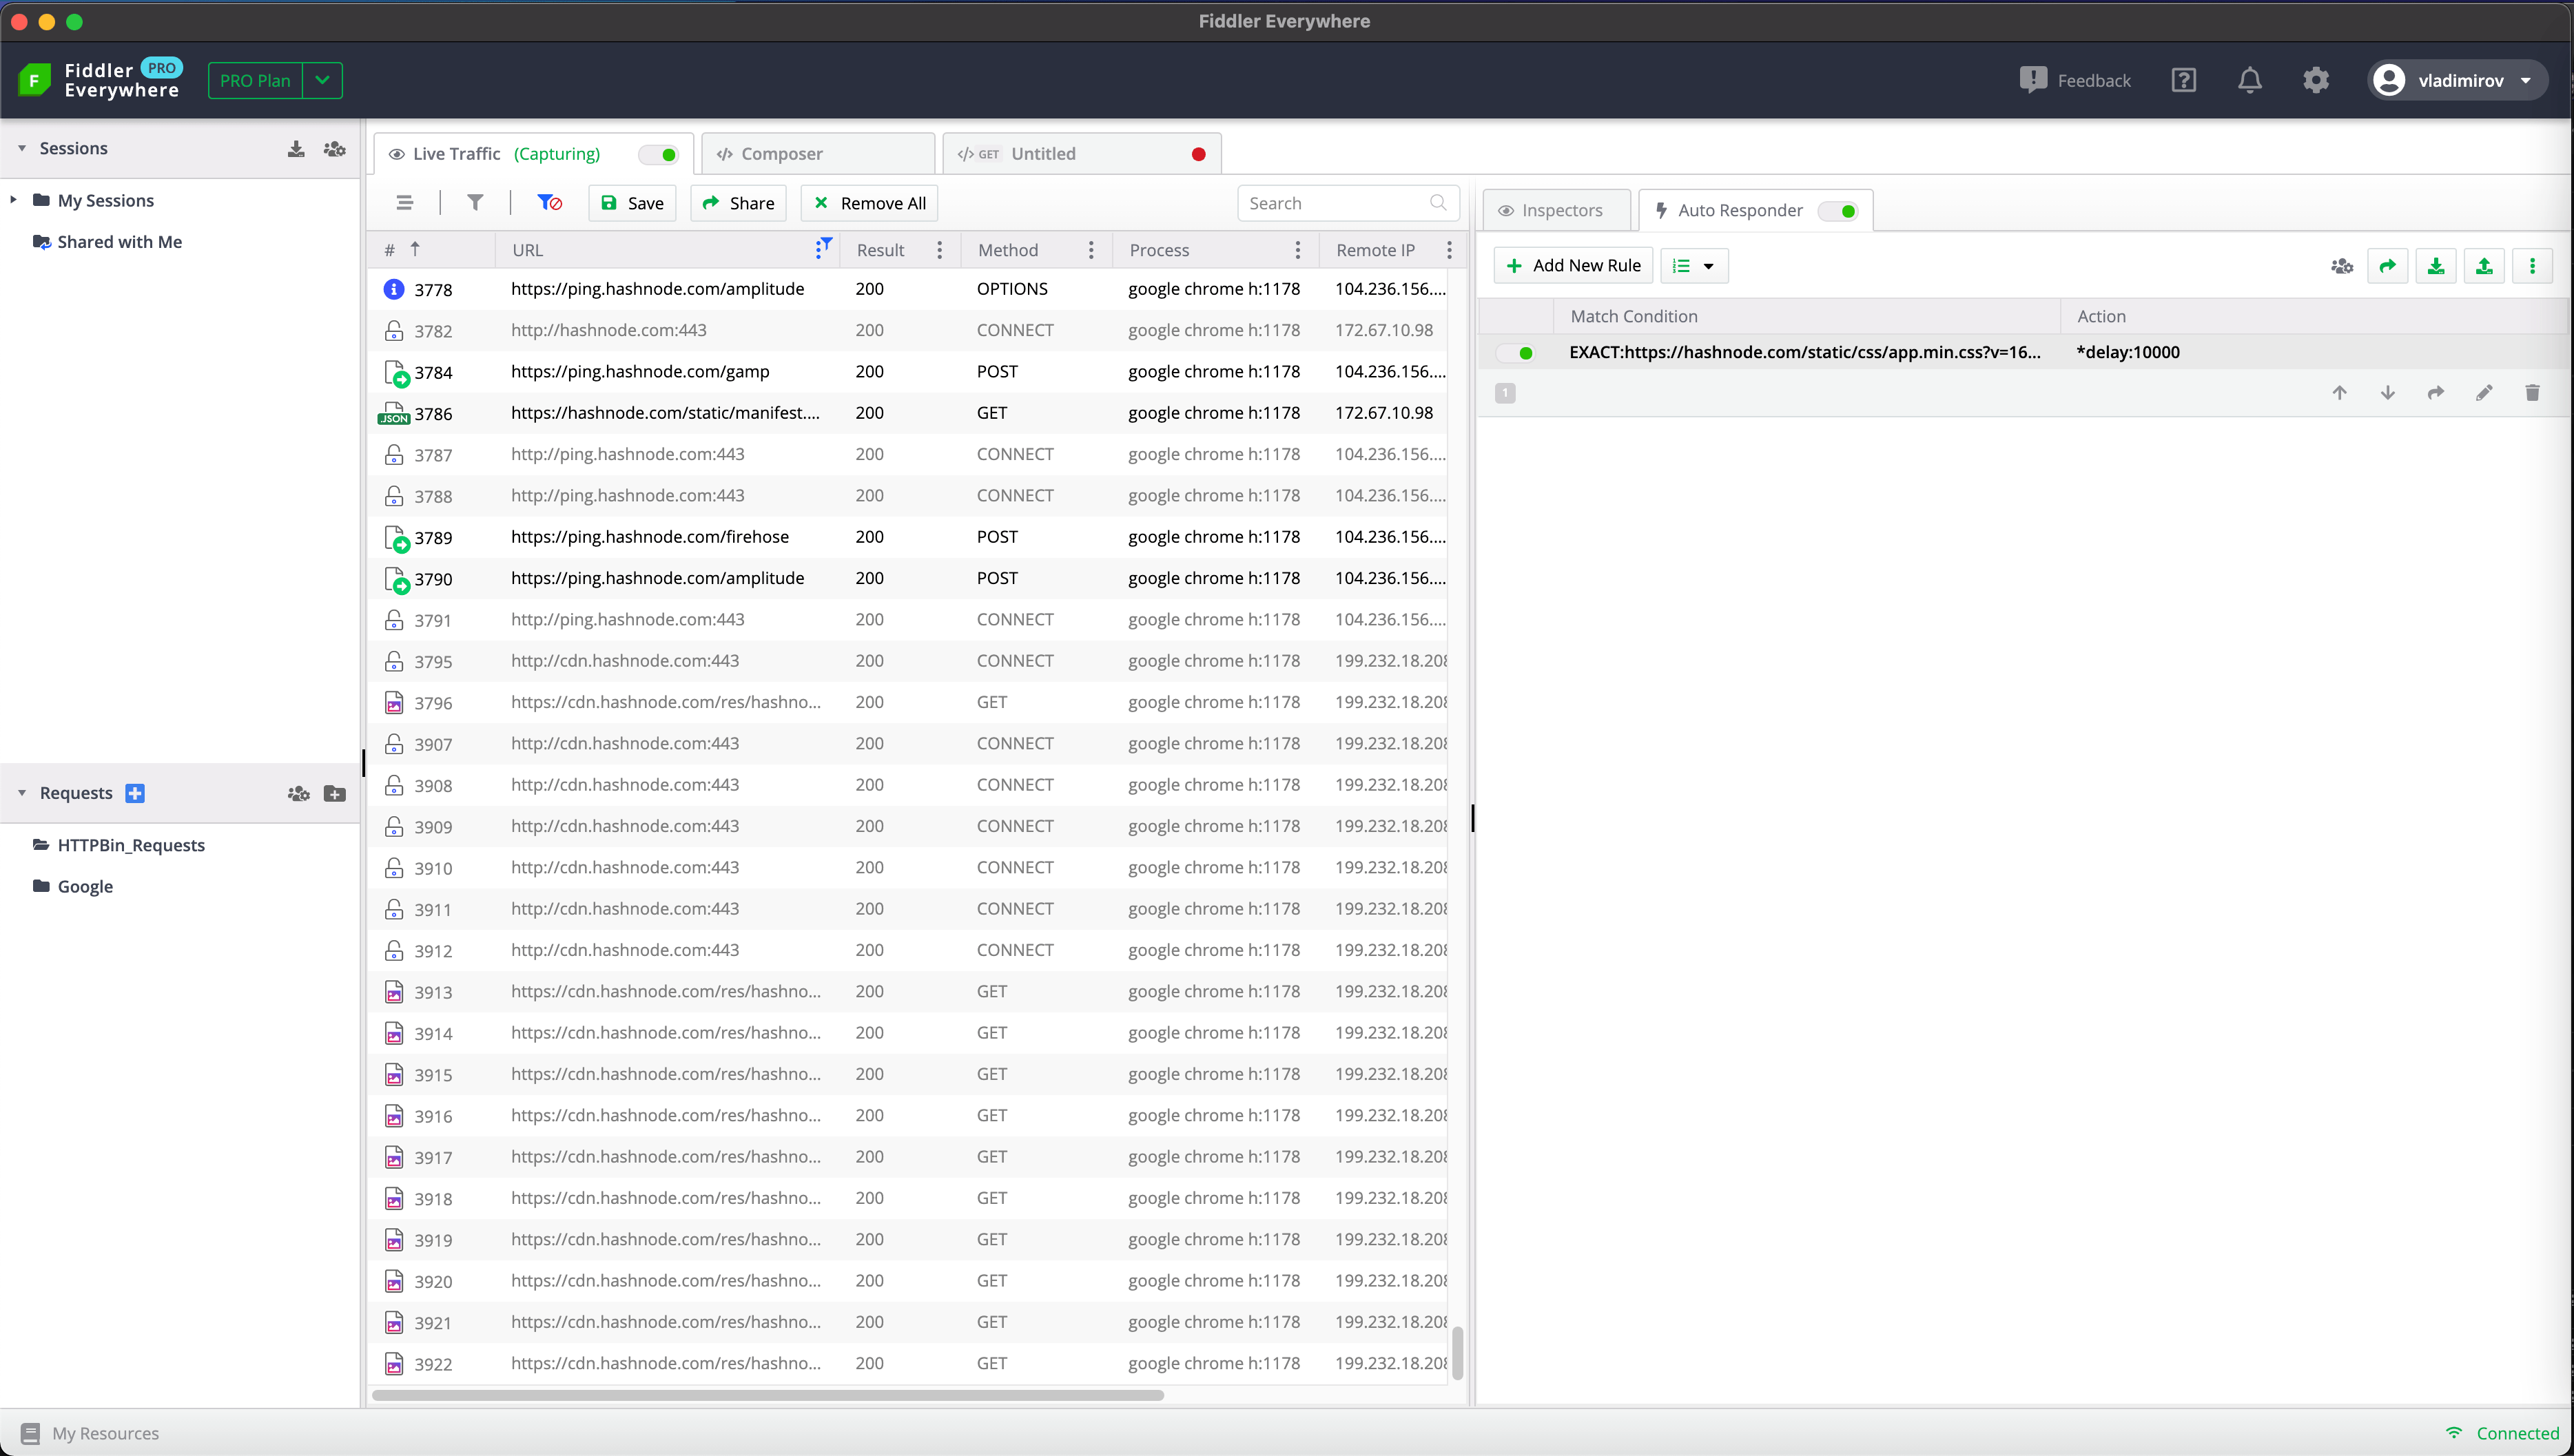Move the rule up with the arrow icon
Viewport: 2574px width, 1456px height.
pos(2339,393)
